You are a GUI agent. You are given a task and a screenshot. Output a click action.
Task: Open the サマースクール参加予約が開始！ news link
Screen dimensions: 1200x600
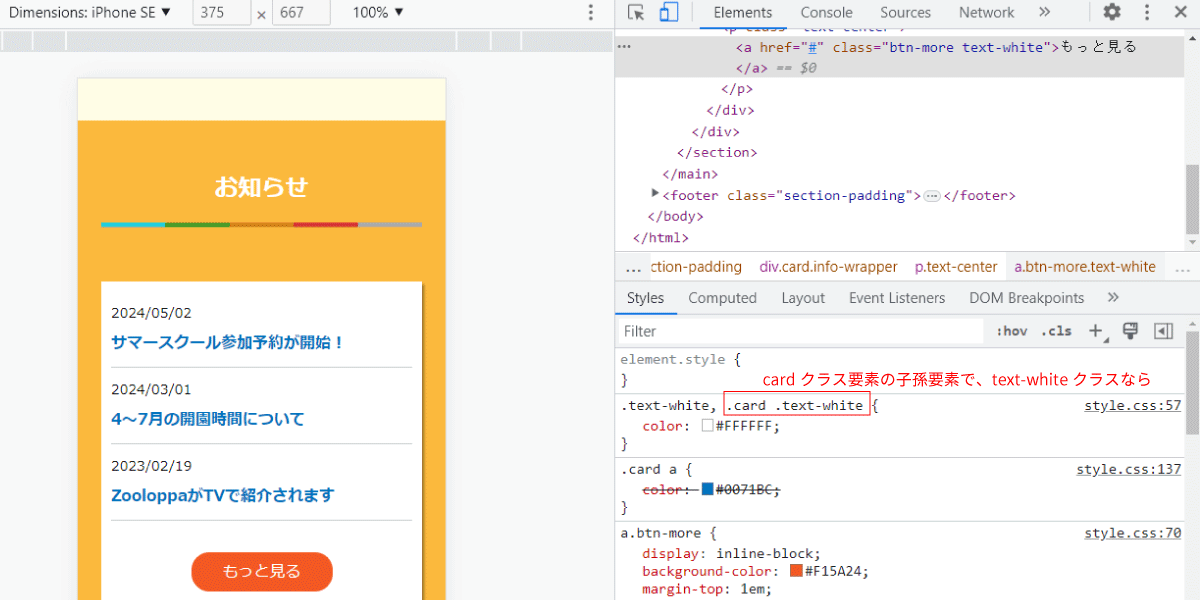pyautogui.click(x=228, y=342)
